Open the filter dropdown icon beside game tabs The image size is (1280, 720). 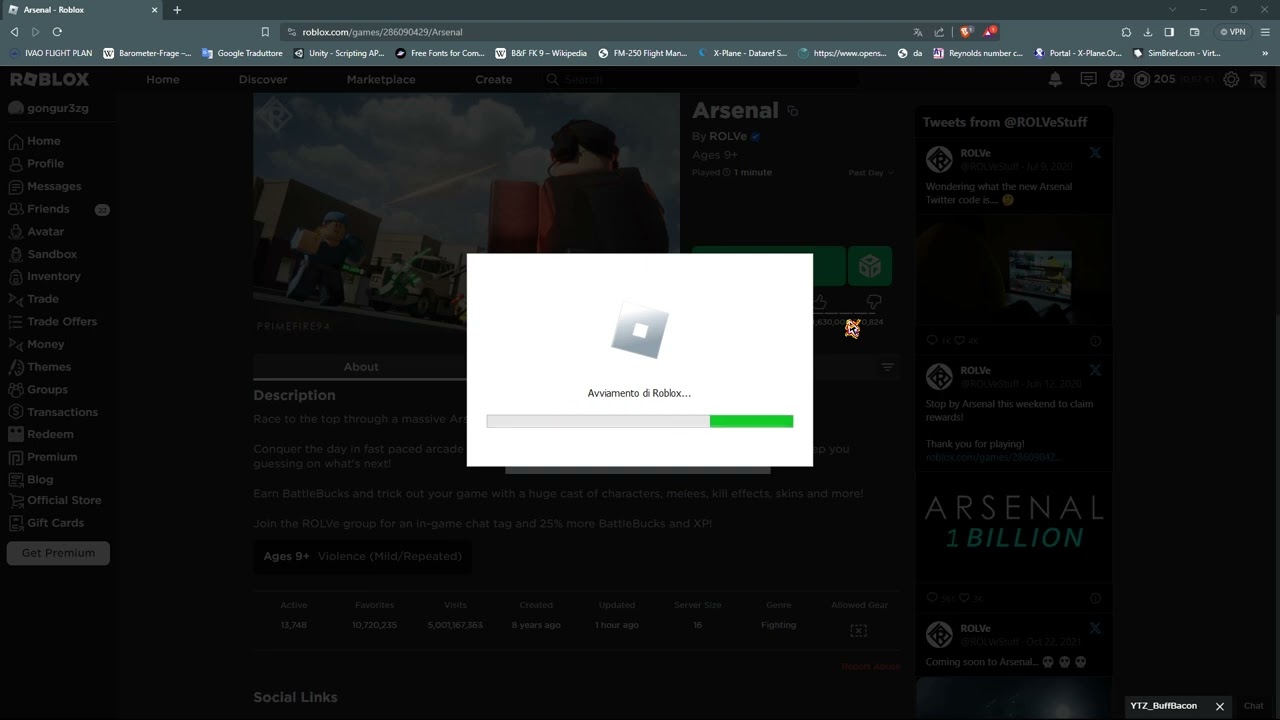click(x=887, y=367)
